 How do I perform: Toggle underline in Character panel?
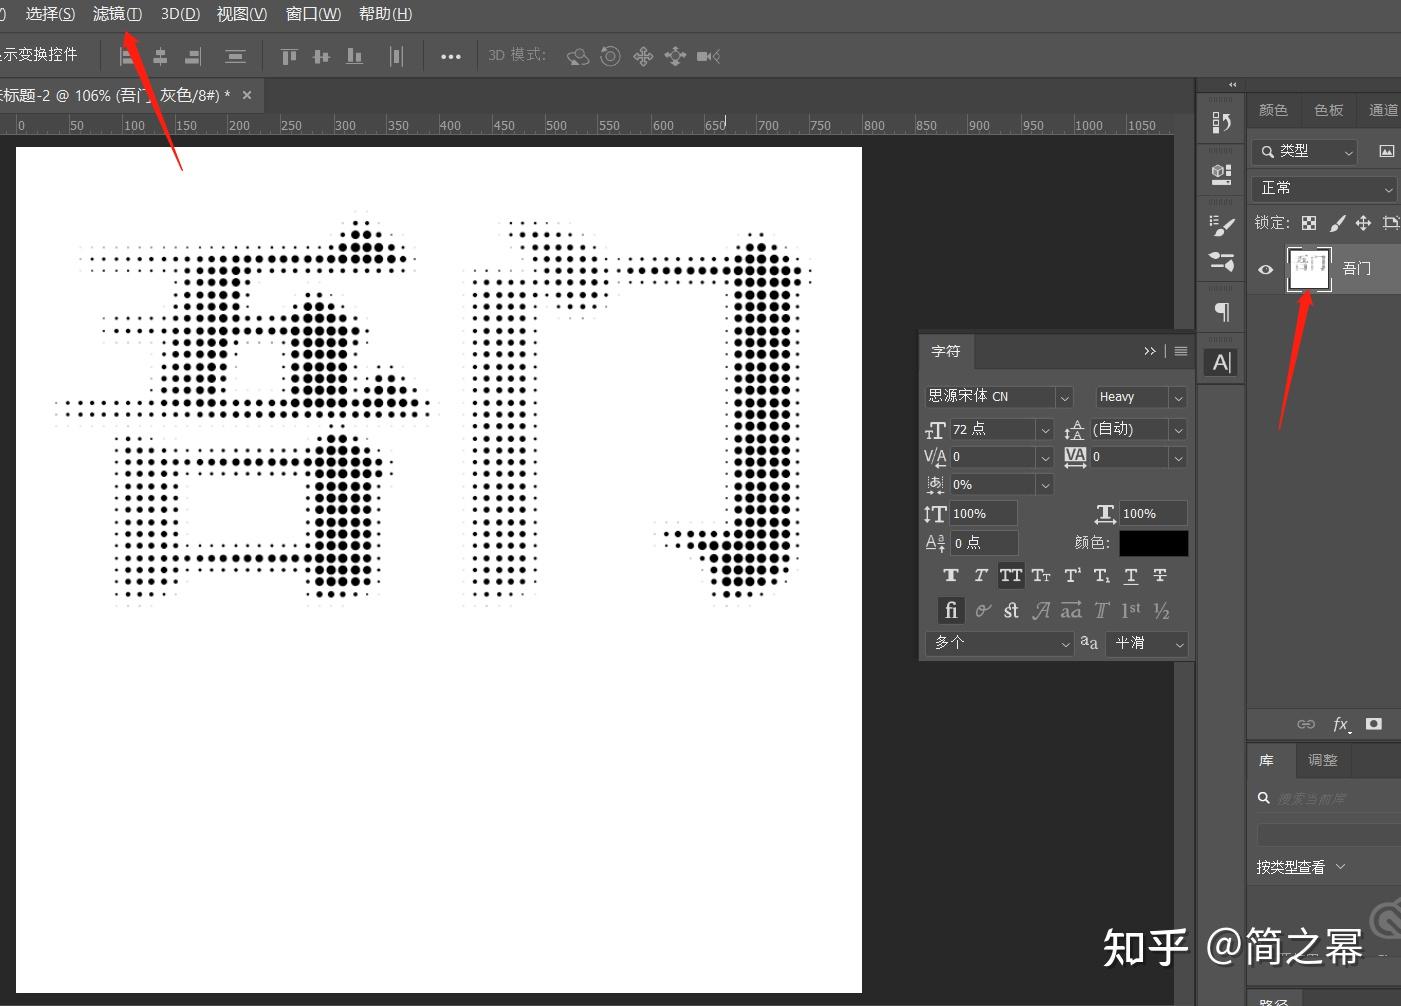point(1131,575)
